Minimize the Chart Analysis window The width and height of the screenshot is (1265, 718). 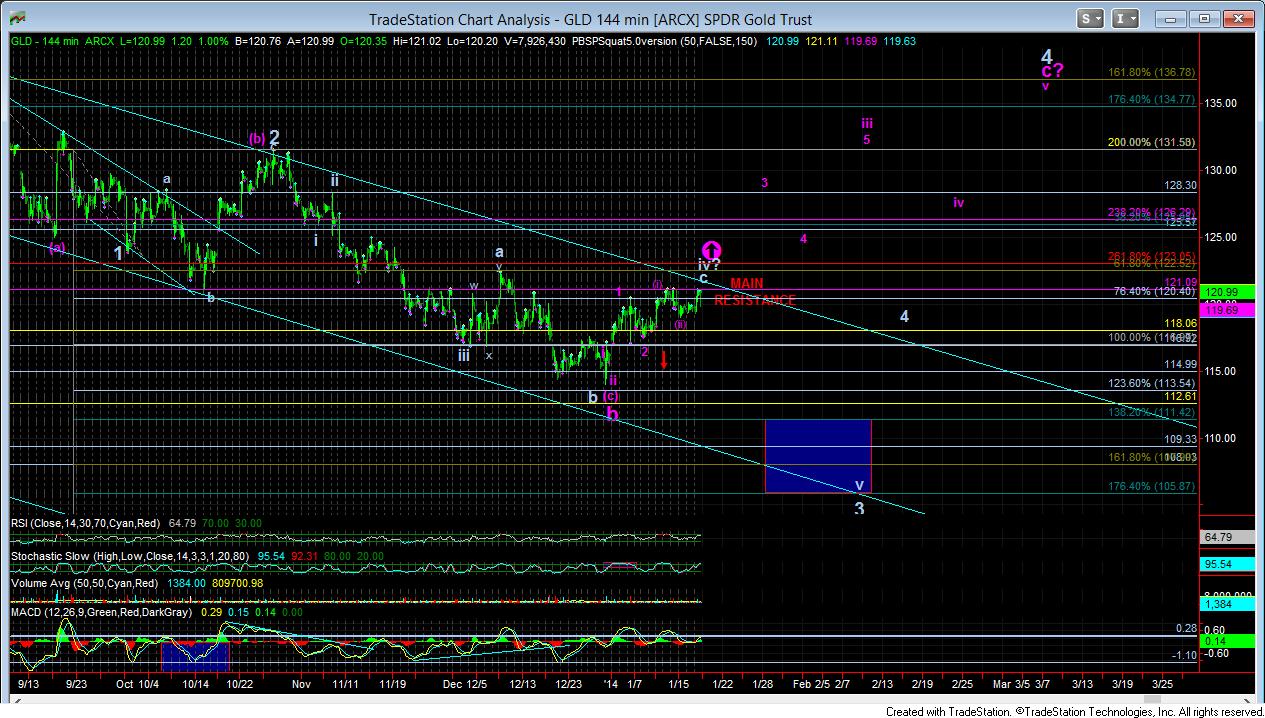(x=1171, y=18)
